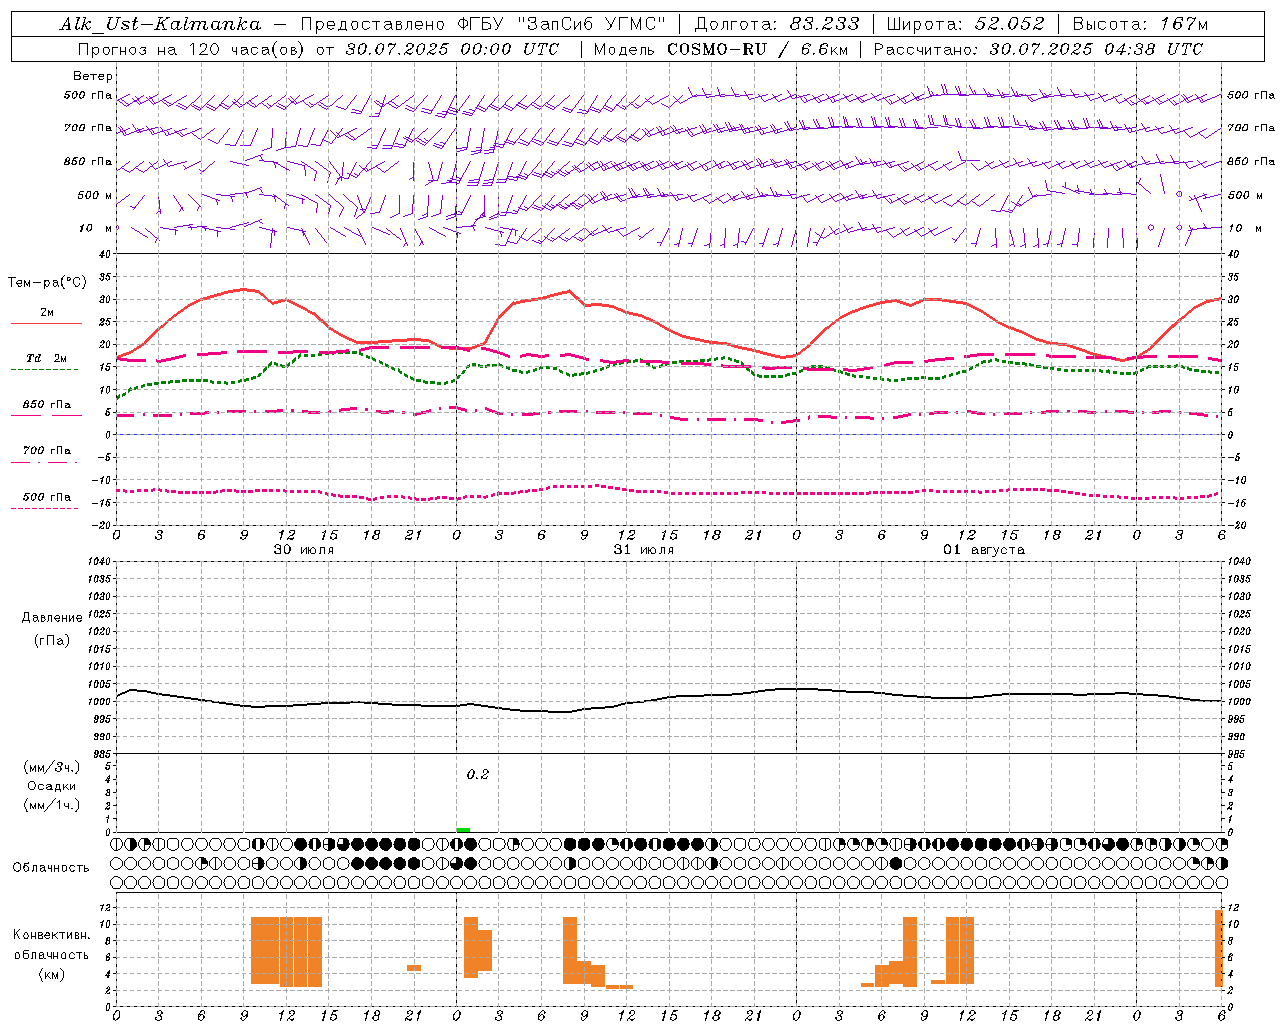
Task: Click the 30 июля date label
Action: click(304, 550)
